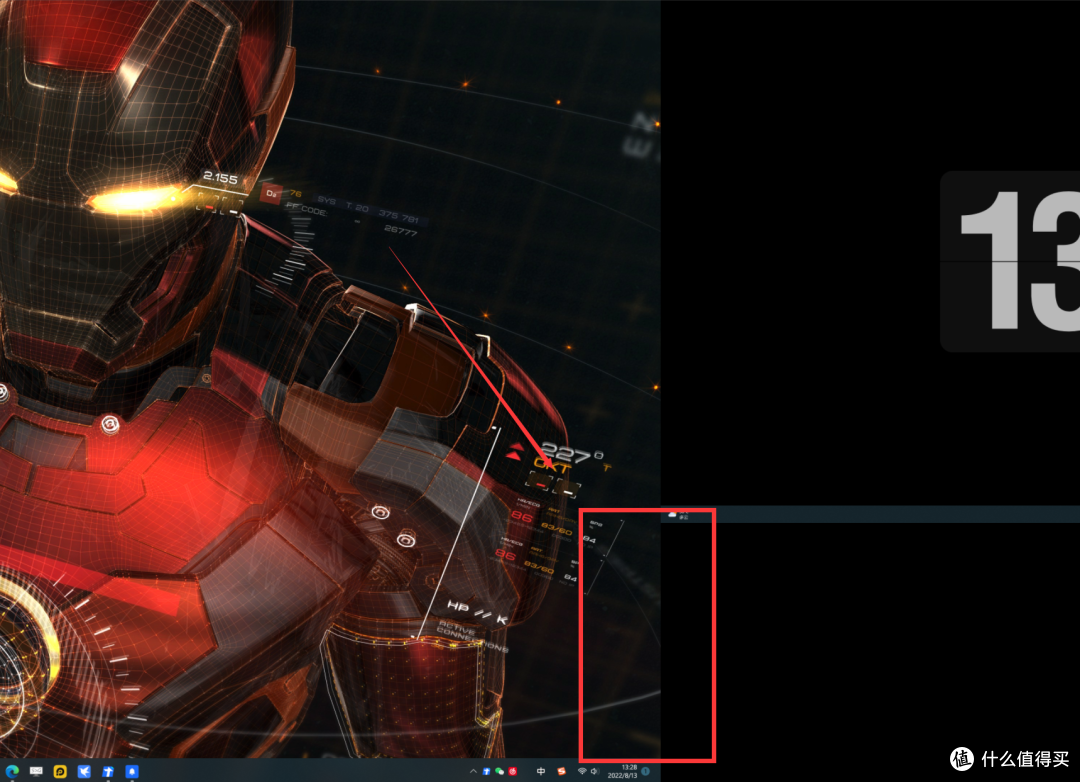This screenshot has height=782, width=1080.
Task: Launch the yellow P app on taskbar
Action: (x=60, y=771)
